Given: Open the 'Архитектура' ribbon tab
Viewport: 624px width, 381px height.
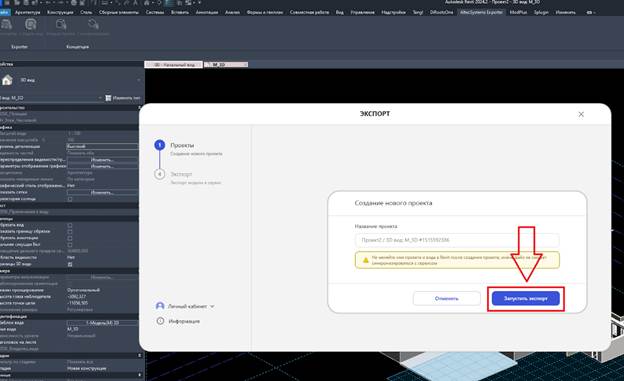Looking at the screenshot, I should click(x=28, y=12).
